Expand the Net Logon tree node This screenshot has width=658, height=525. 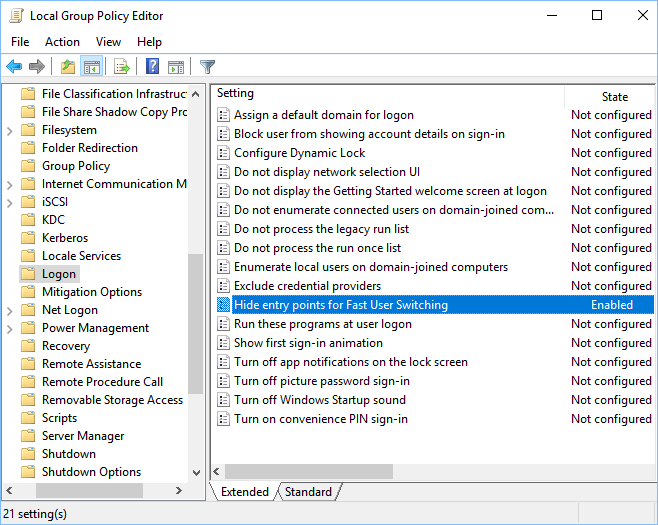click(9, 310)
